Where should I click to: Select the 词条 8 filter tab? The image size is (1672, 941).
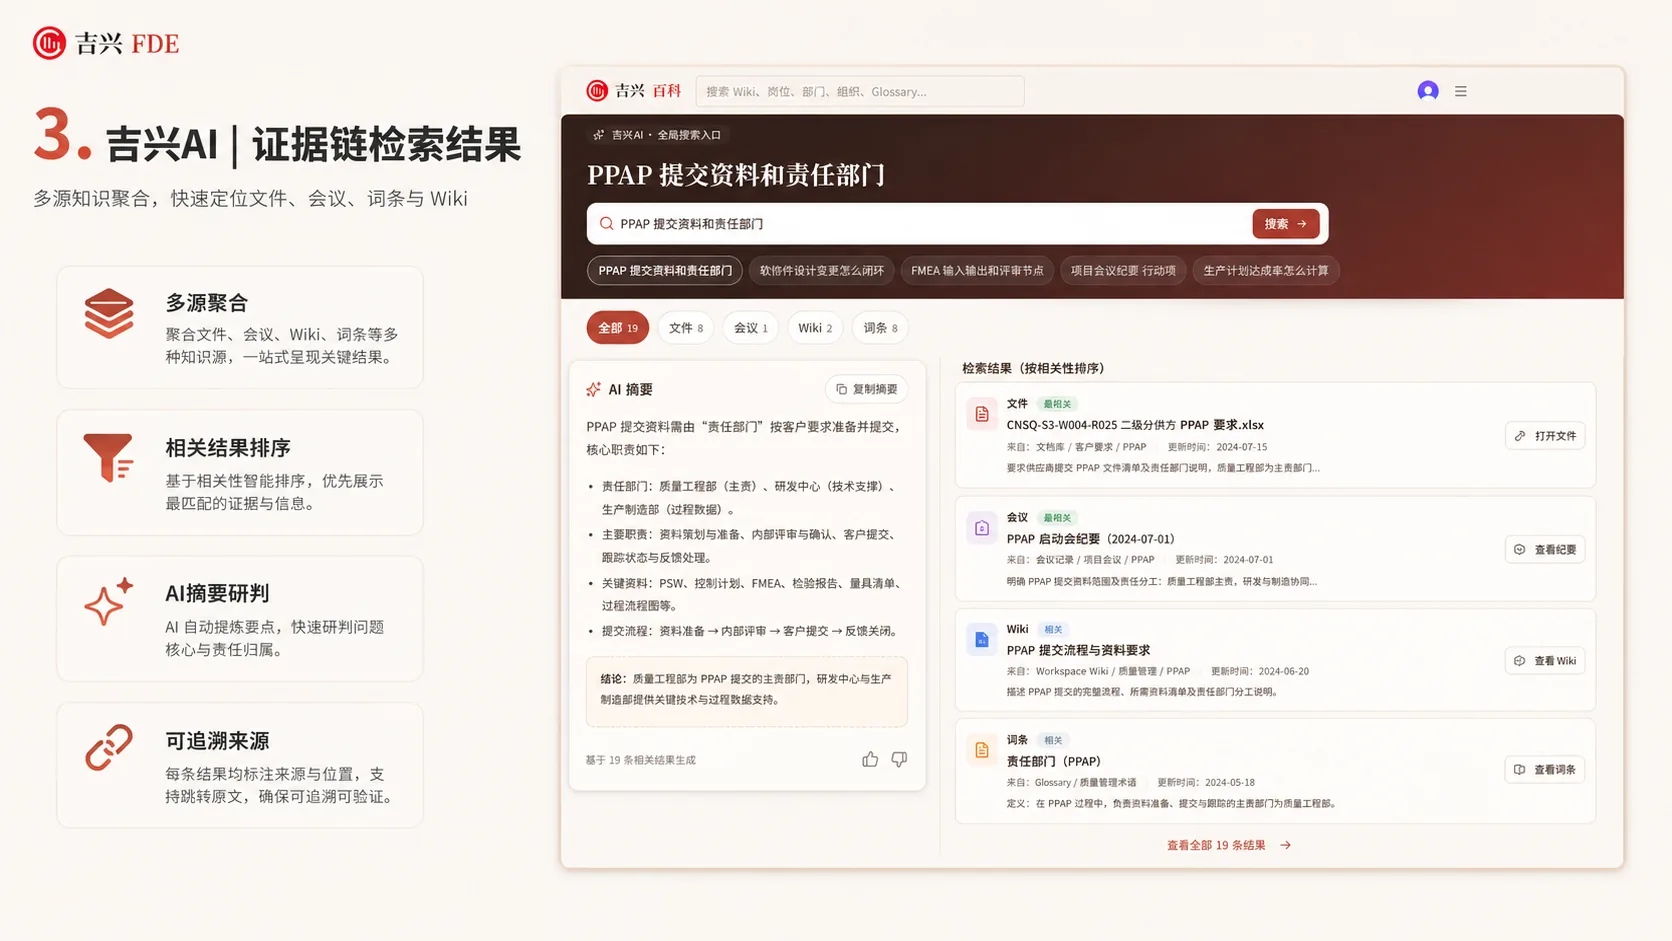(881, 328)
